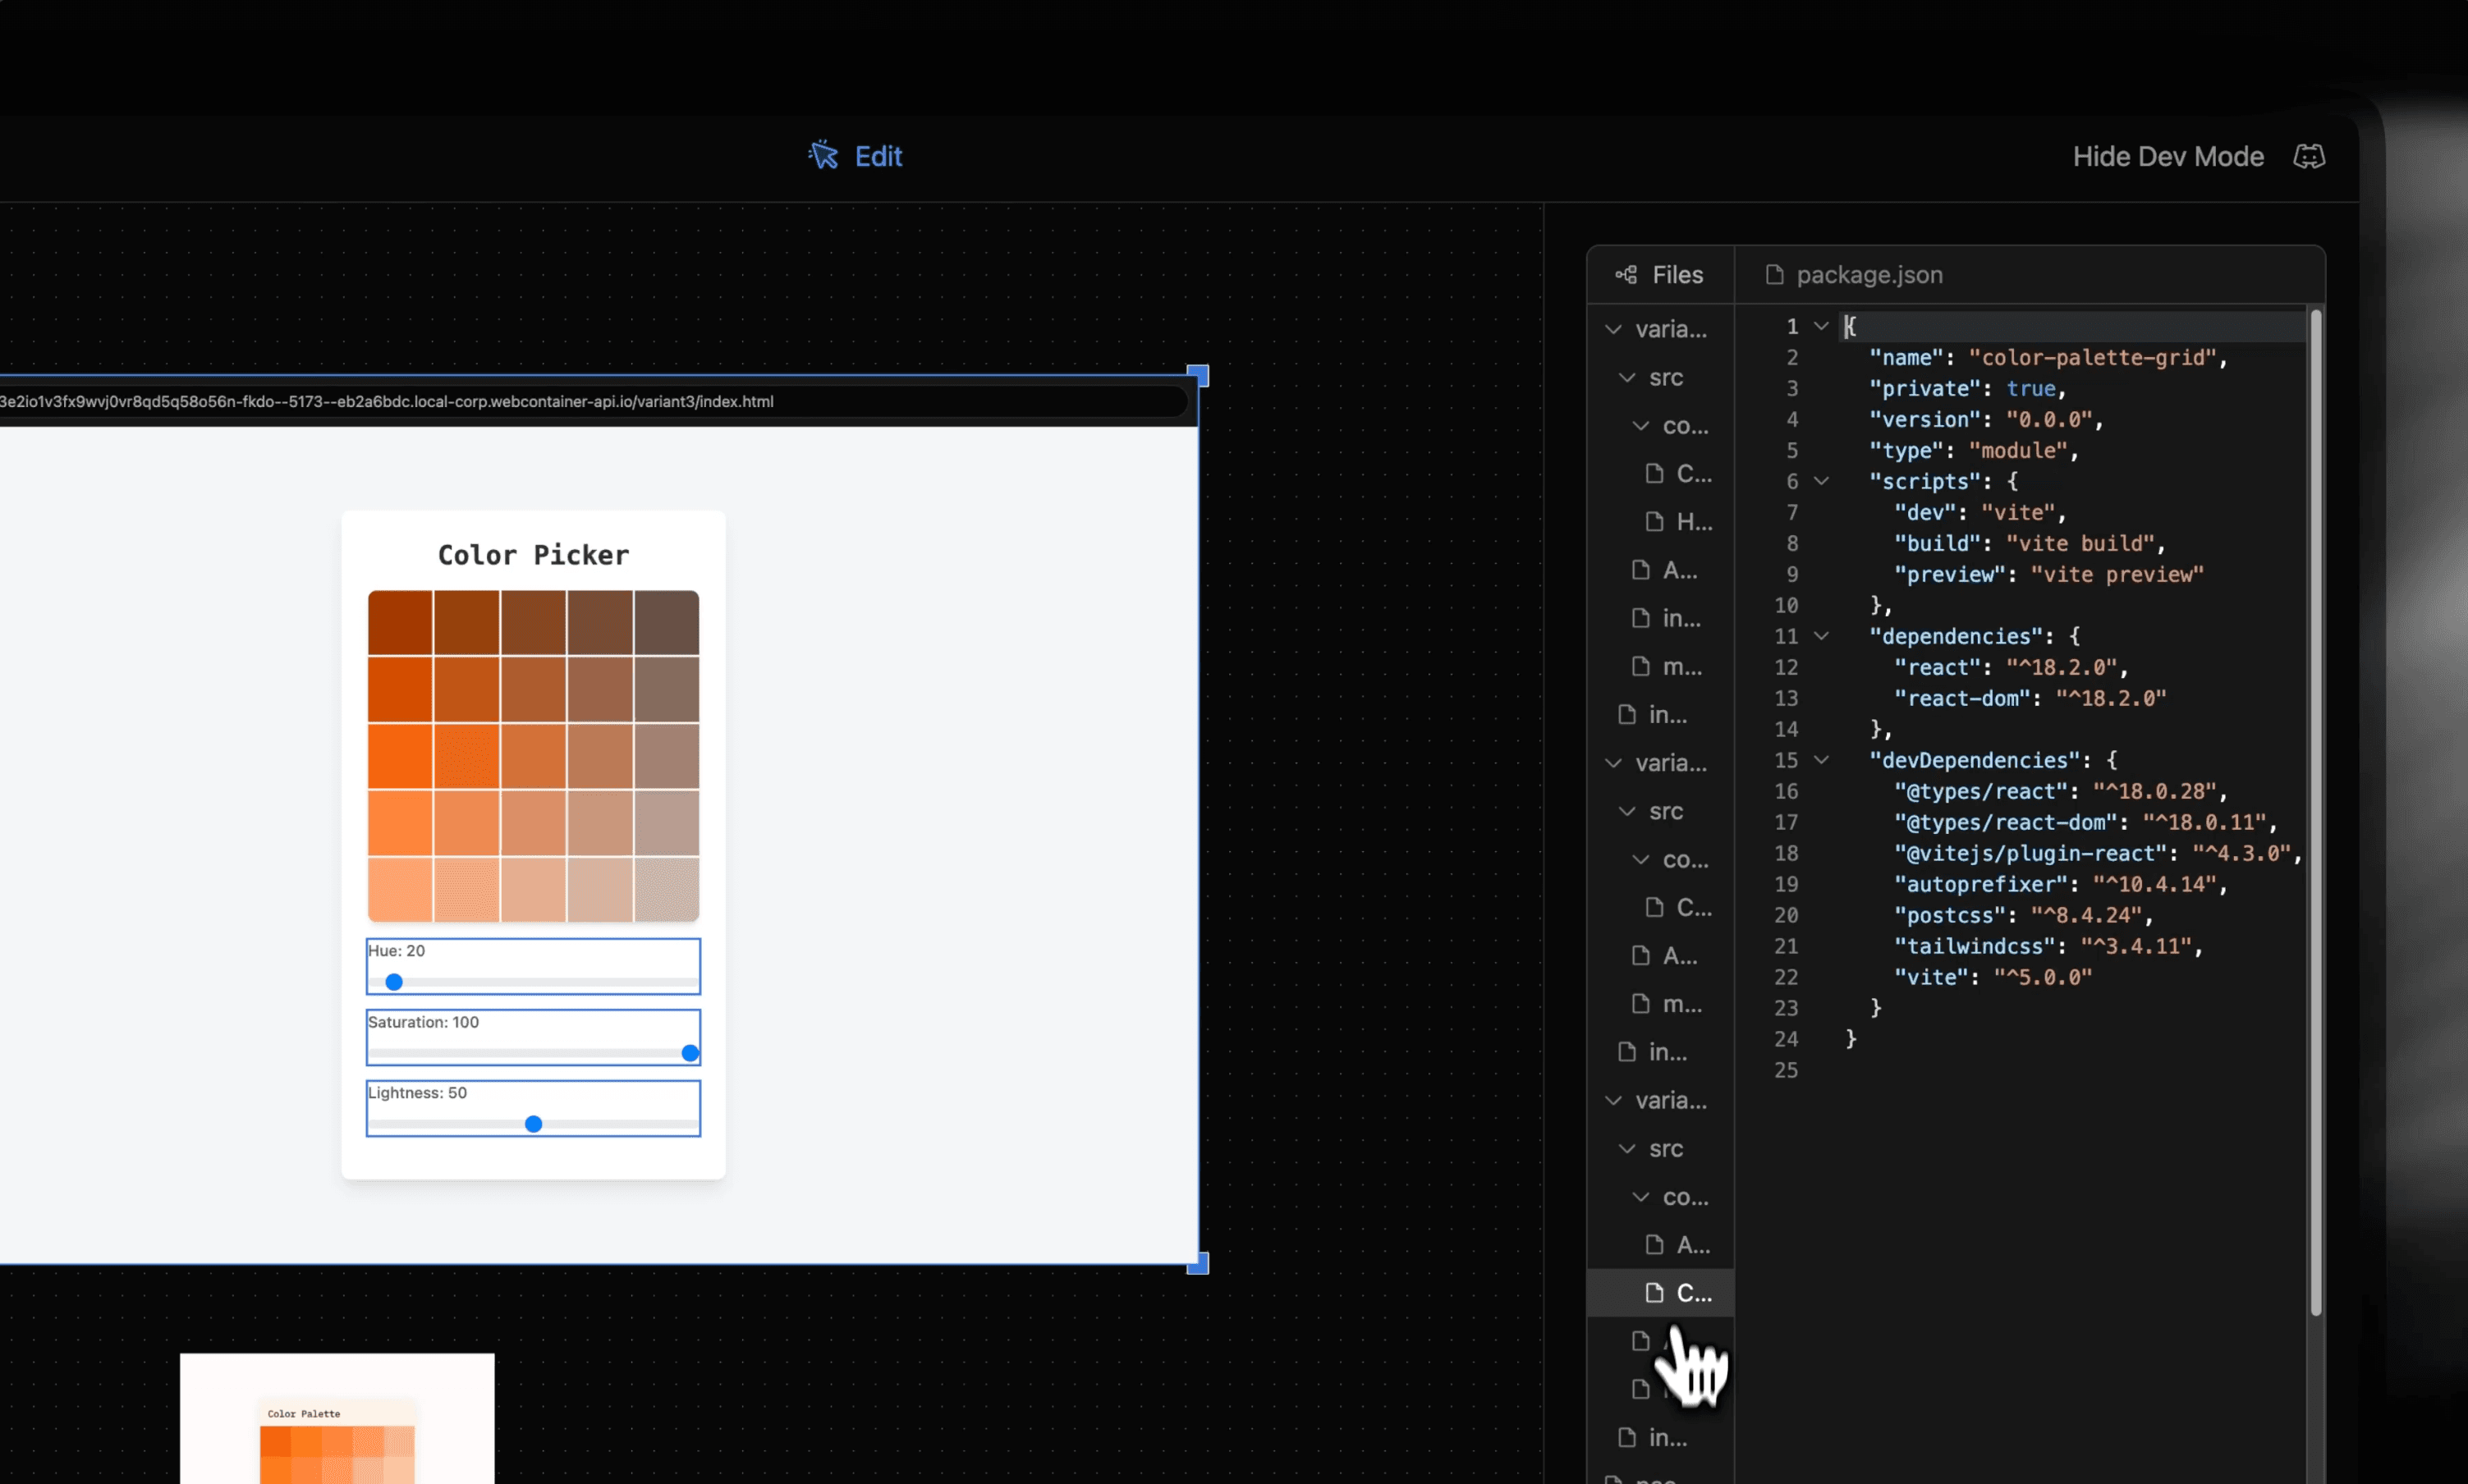Click the "private": true line
The height and width of the screenshot is (1484, 2468).
click(1967, 388)
